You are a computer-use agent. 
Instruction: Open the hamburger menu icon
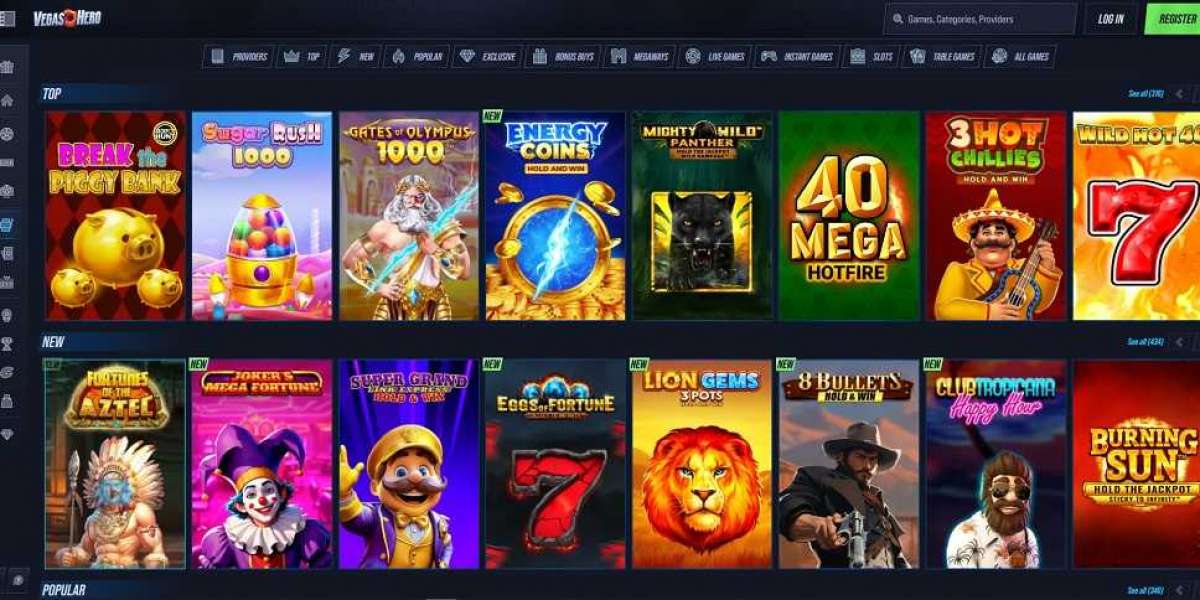[8, 18]
